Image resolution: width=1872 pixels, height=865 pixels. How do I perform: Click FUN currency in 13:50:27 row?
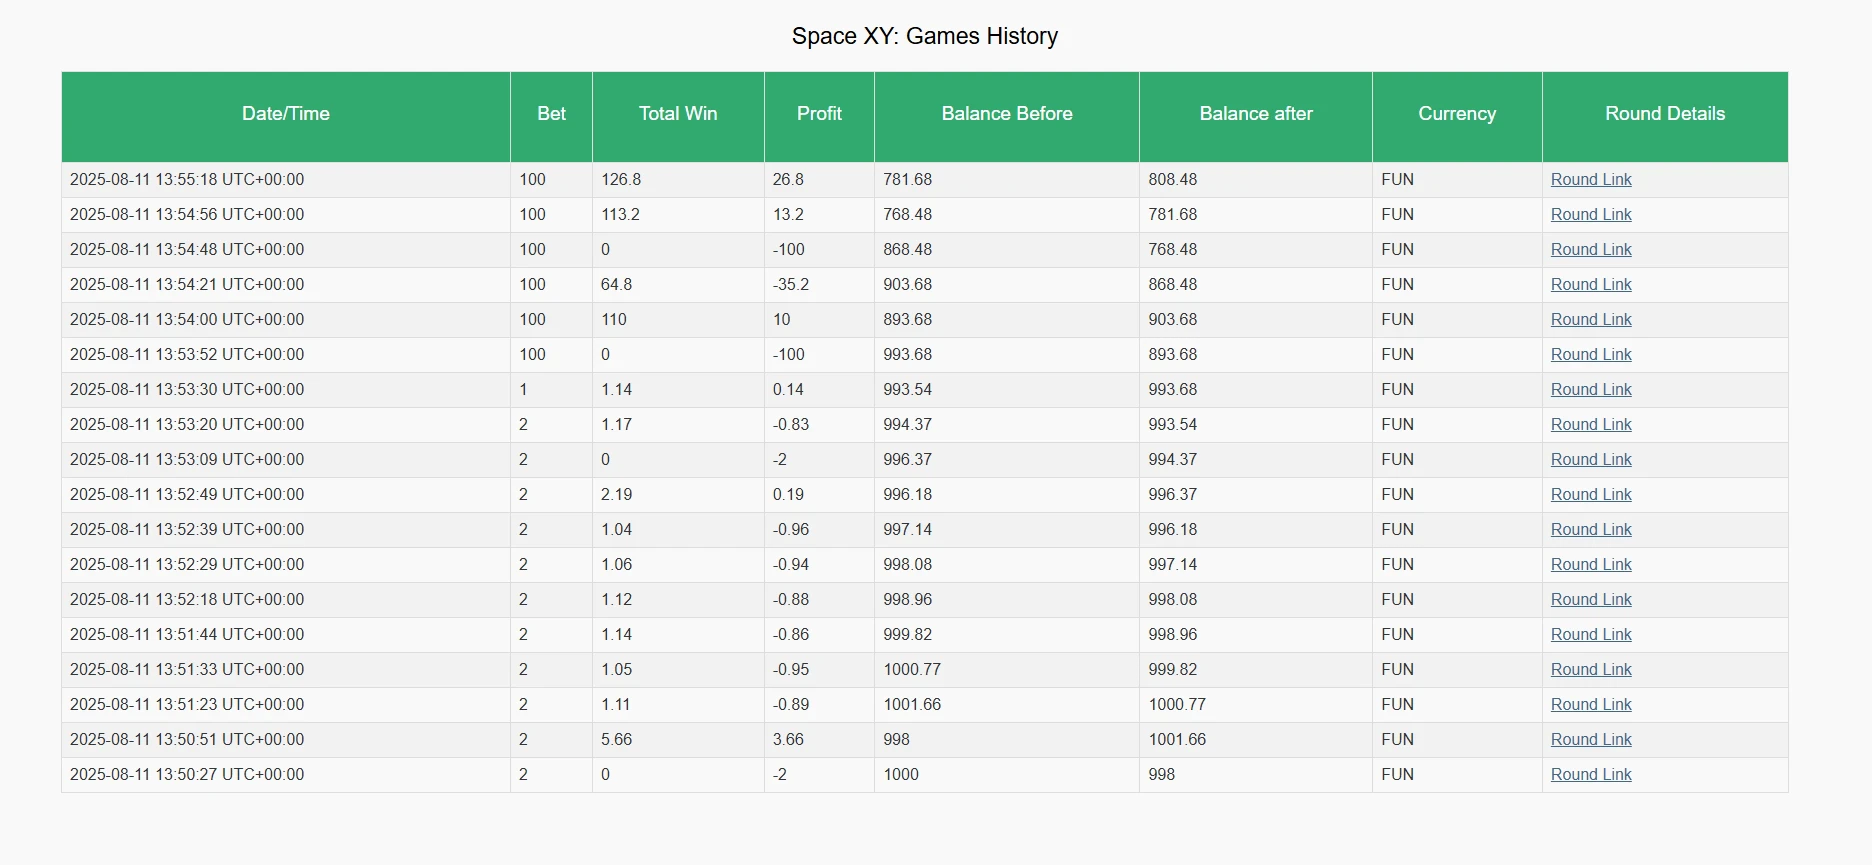1397,775
